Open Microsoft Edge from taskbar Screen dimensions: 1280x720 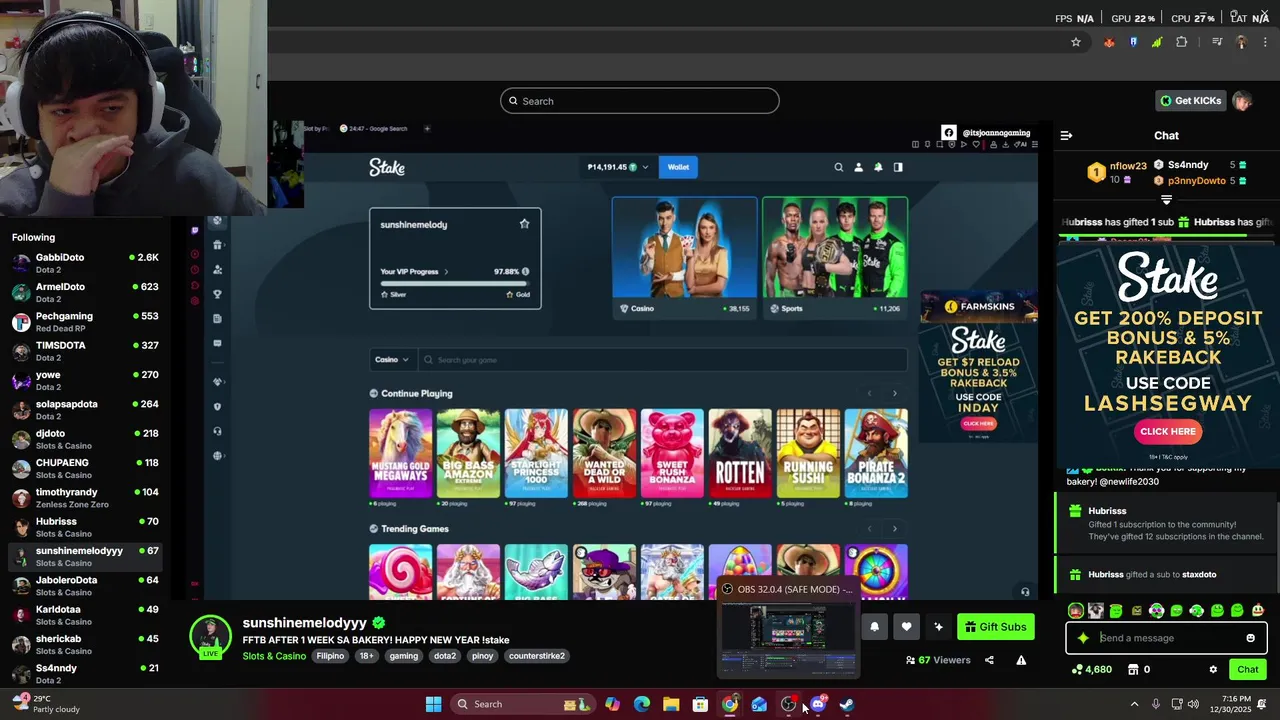641,704
